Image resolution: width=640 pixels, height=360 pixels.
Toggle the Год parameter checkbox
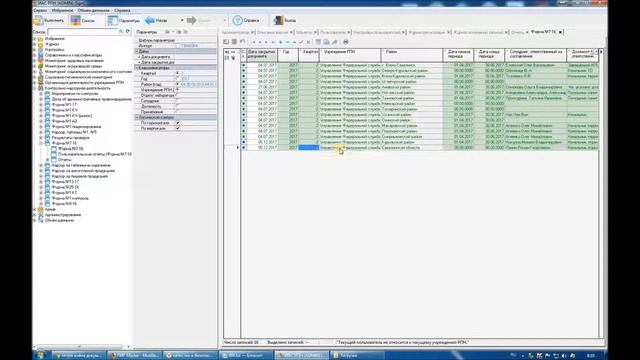tap(178, 79)
